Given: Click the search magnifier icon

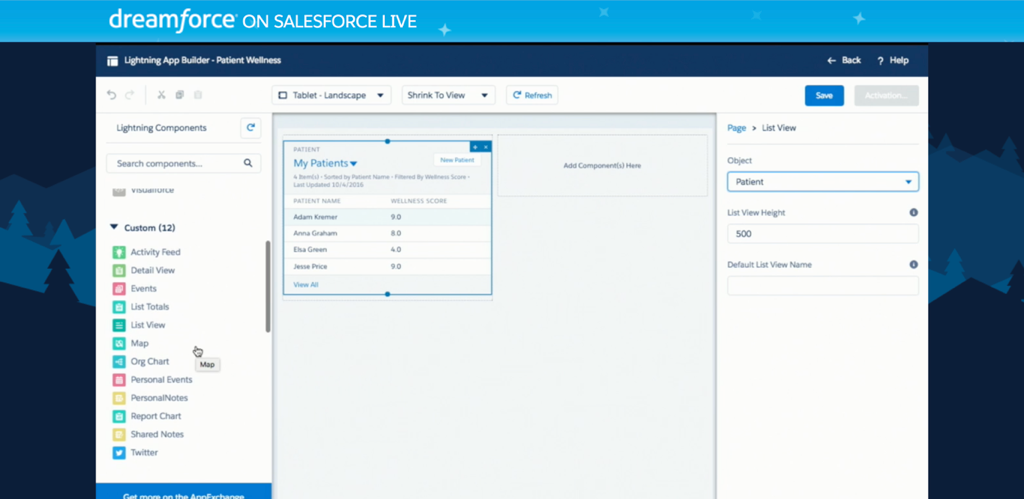Looking at the screenshot, I should point(248,163).
